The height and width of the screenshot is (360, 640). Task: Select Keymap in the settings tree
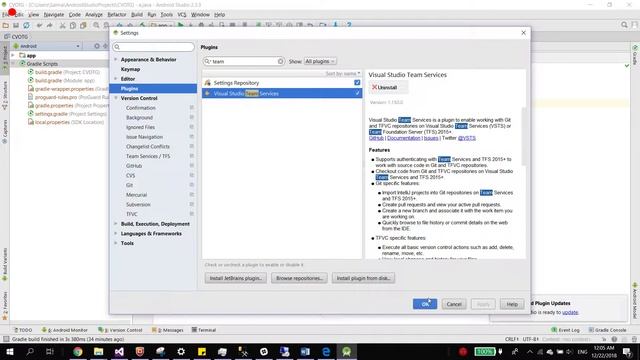tap(131, 69)
